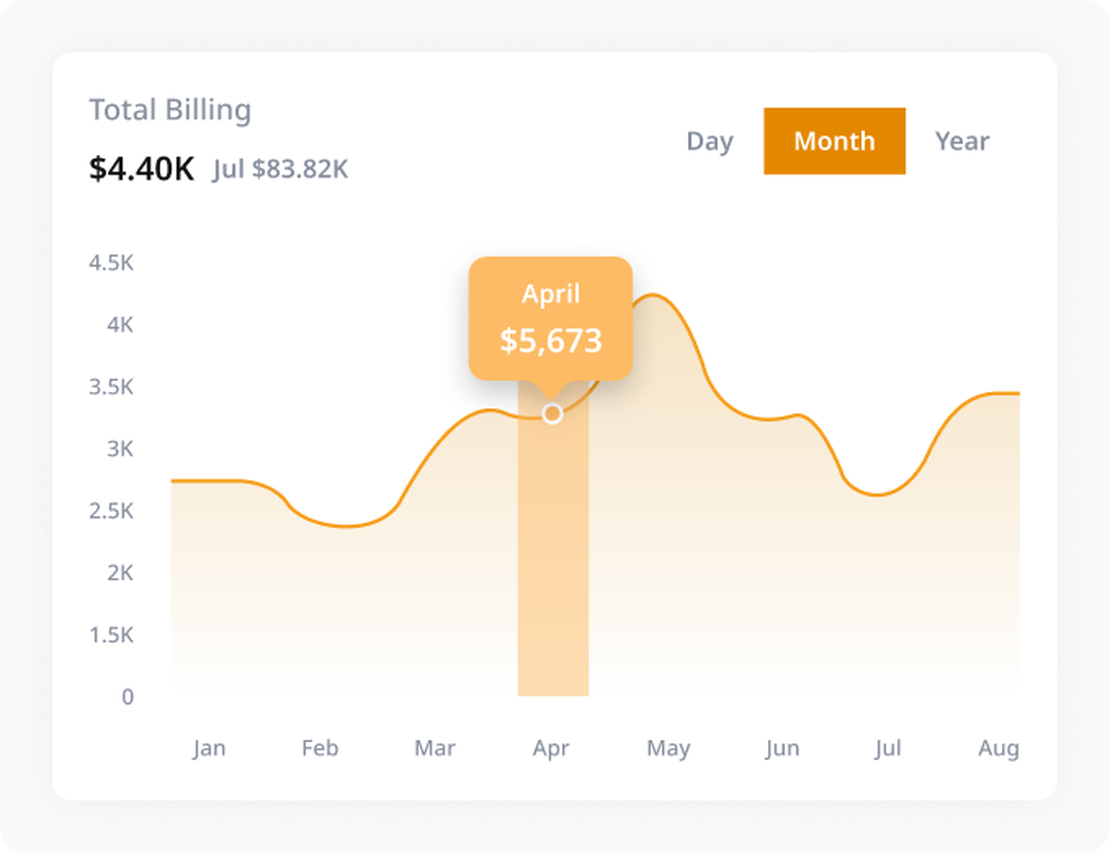The width and height of the screenshot is (1110, 853).
Task: Select Apr on the horizontal axis
Action: click(551, 747)
